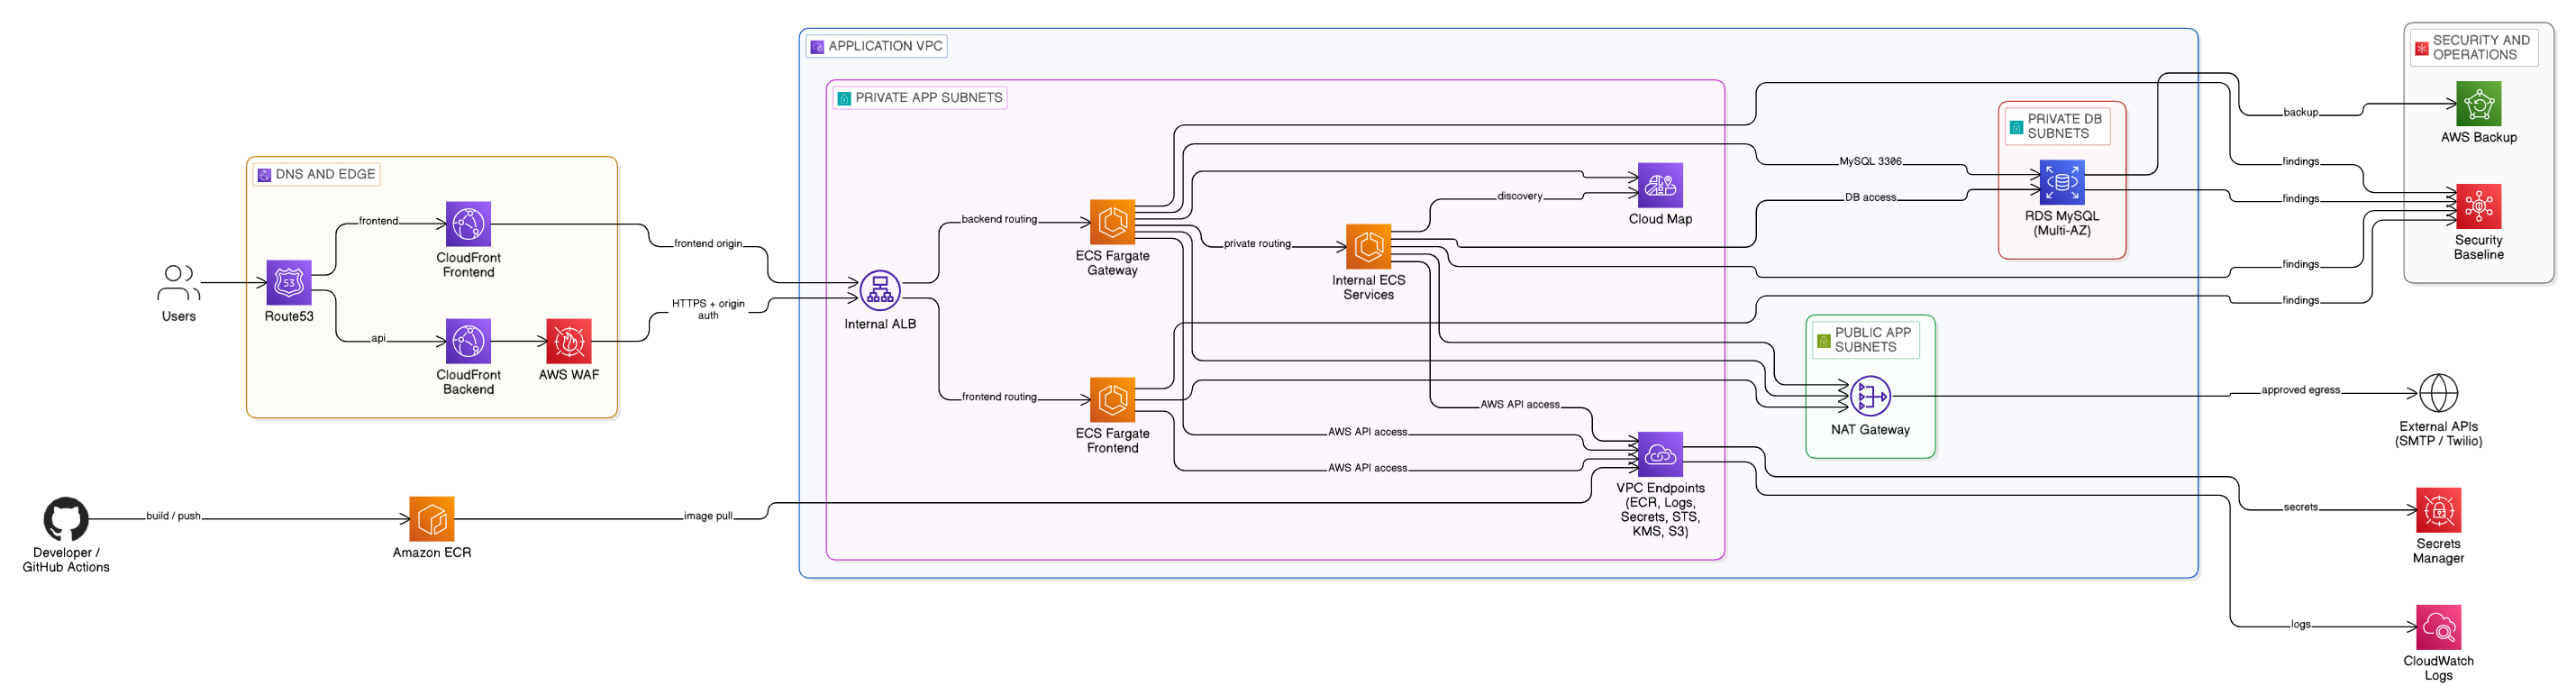The height and width of the screenshot is (695, 2576).
Task: Click the CloudFront Backend icon
Action: coord(468,341)
